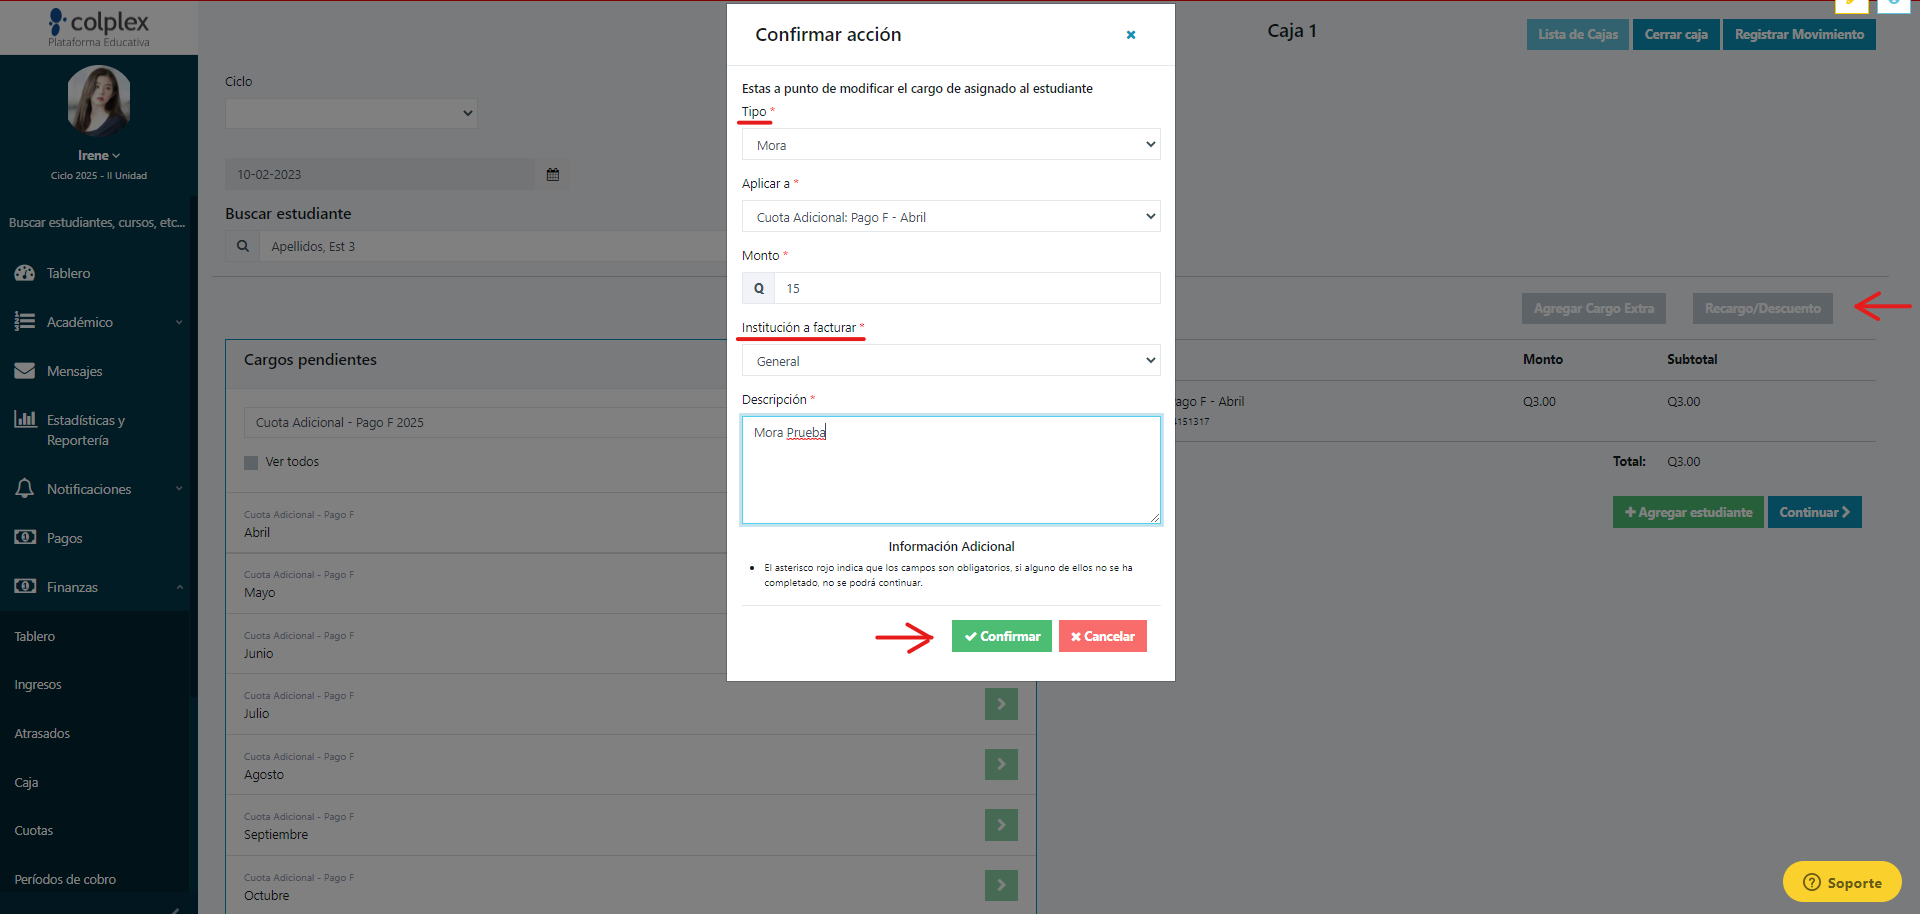1920x914 pixels.
Task: Click the Estadísticas bar chart icon
Action: (25, 419)
